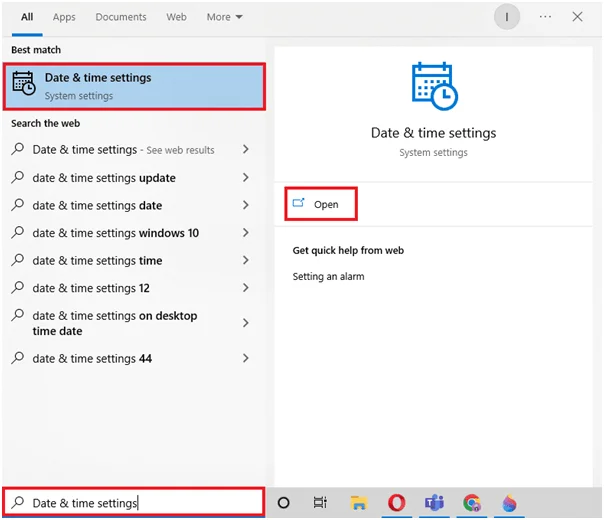Switch to the Documents tab
This screenshot has height=520, width=604.
121,17
